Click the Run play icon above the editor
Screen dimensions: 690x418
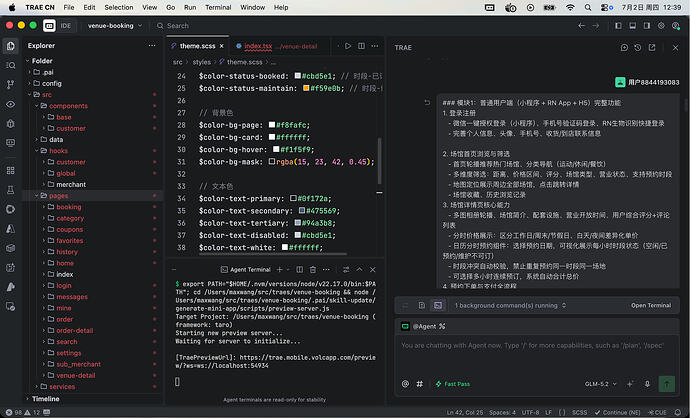tap(348, 46)
